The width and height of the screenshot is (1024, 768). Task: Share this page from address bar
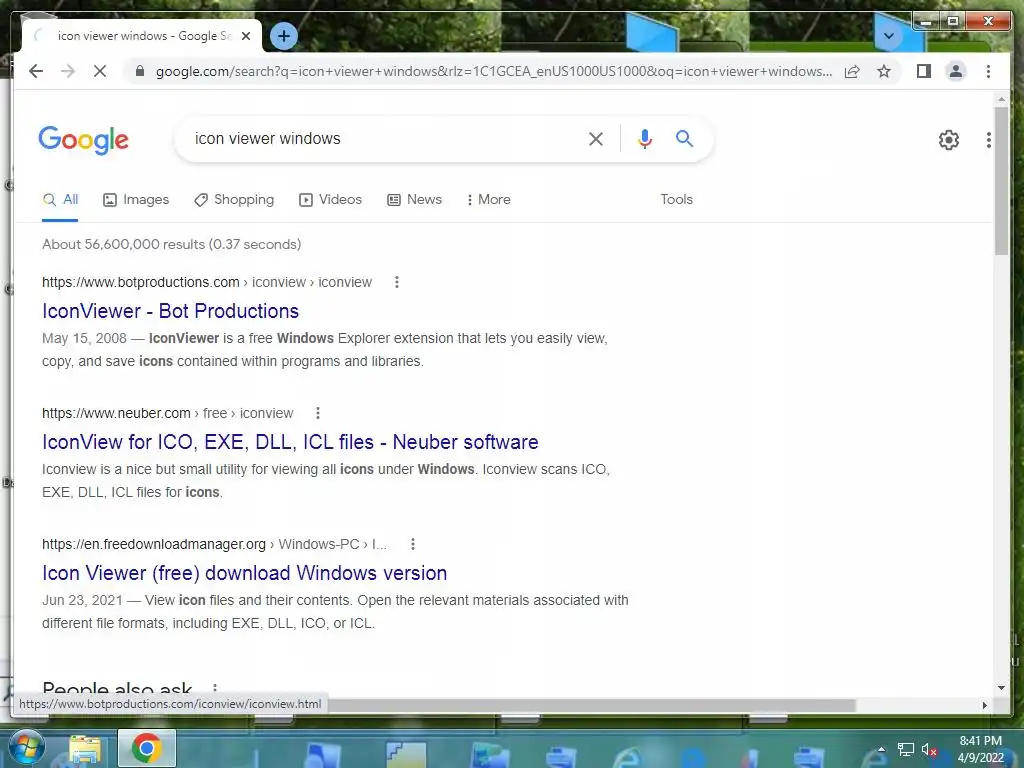point(852,71)
